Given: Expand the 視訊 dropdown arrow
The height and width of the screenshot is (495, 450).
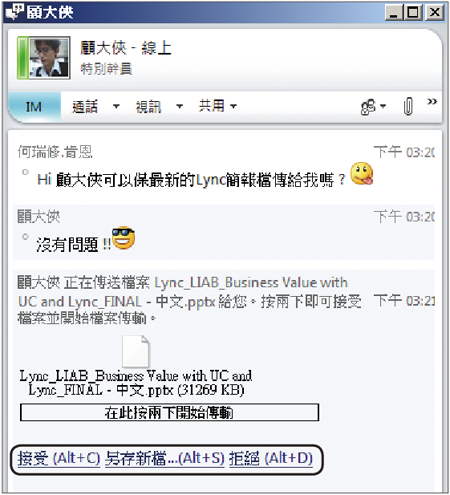Looking at the screenshot, I should pyautogui.click(x=180, y=107).
